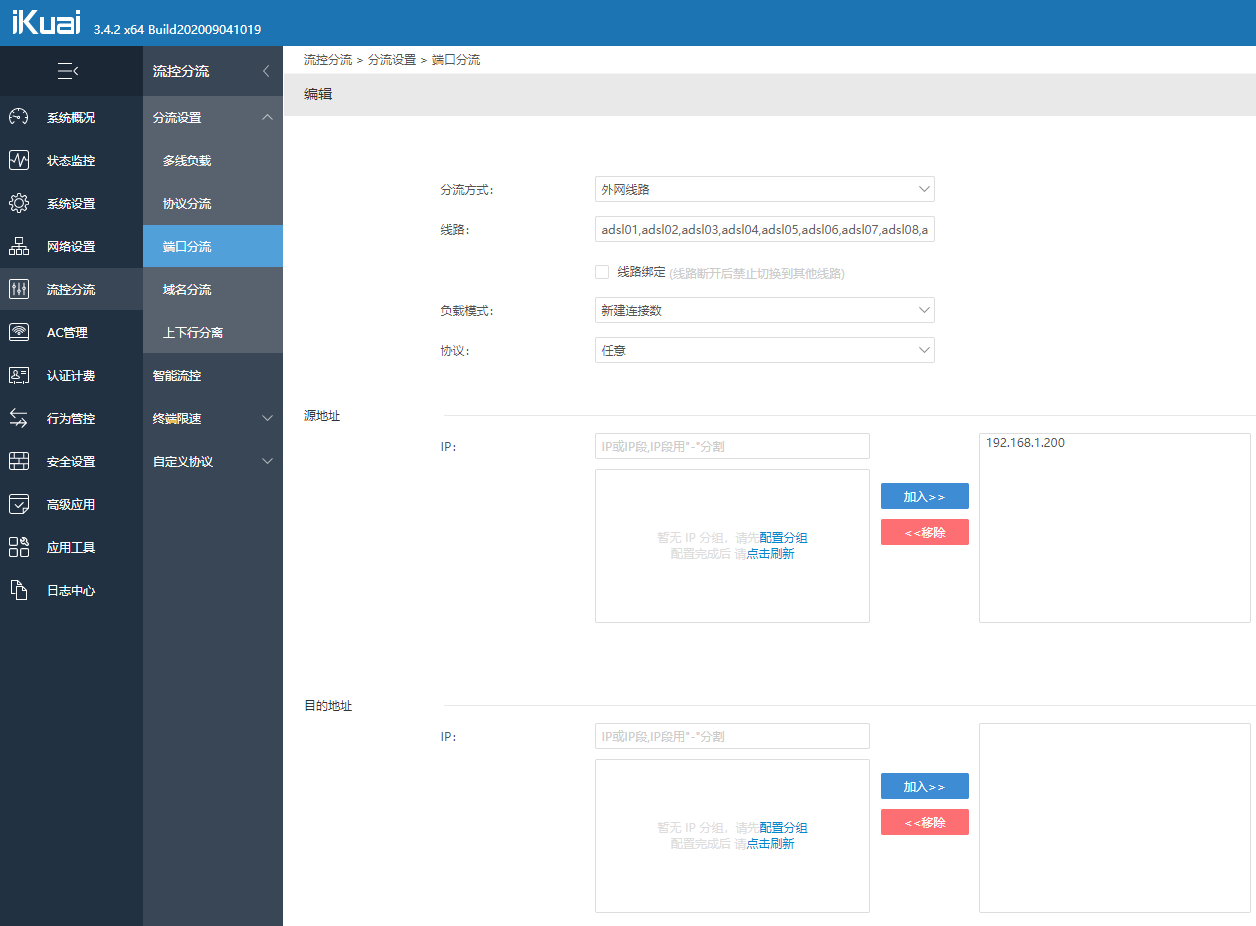
Task: Click 配置分组 link in 目的地址 section
Action: point(783,828)
